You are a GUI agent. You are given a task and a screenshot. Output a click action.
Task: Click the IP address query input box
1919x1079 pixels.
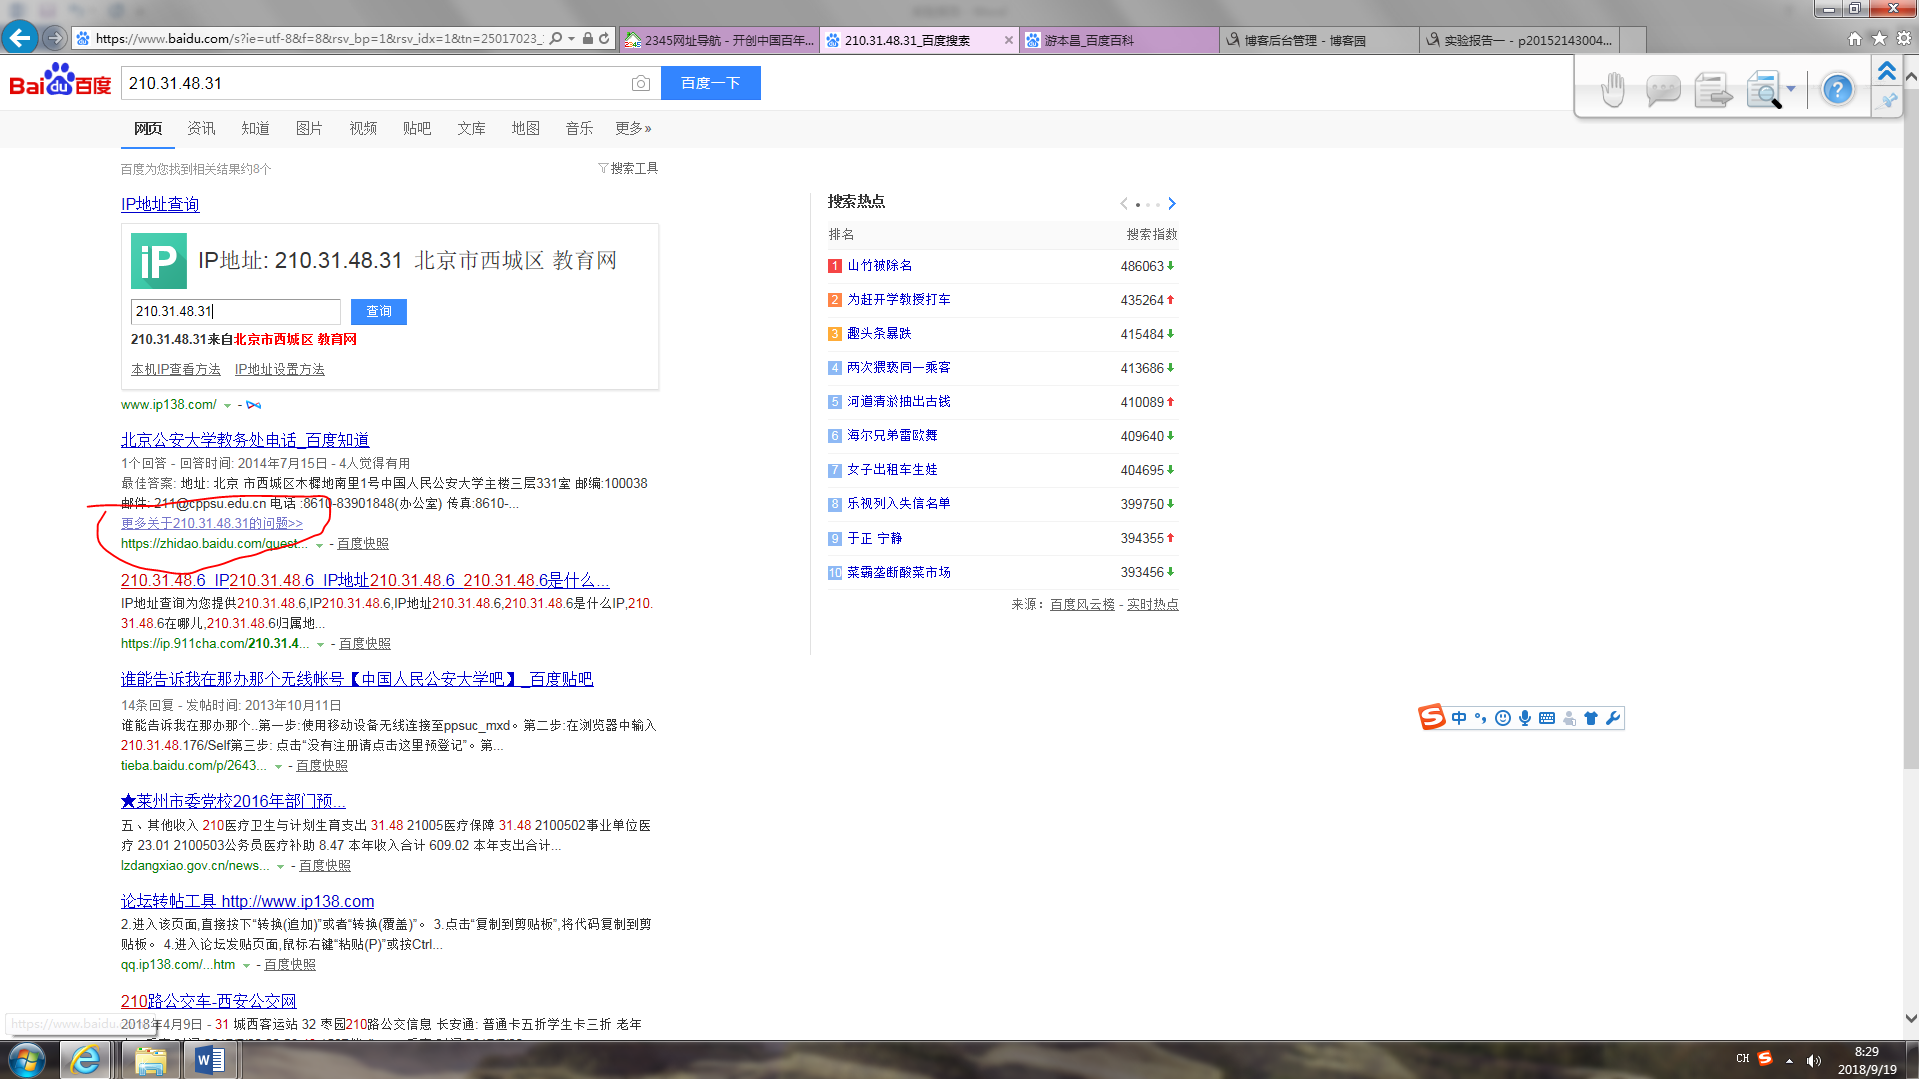[236, 312]
